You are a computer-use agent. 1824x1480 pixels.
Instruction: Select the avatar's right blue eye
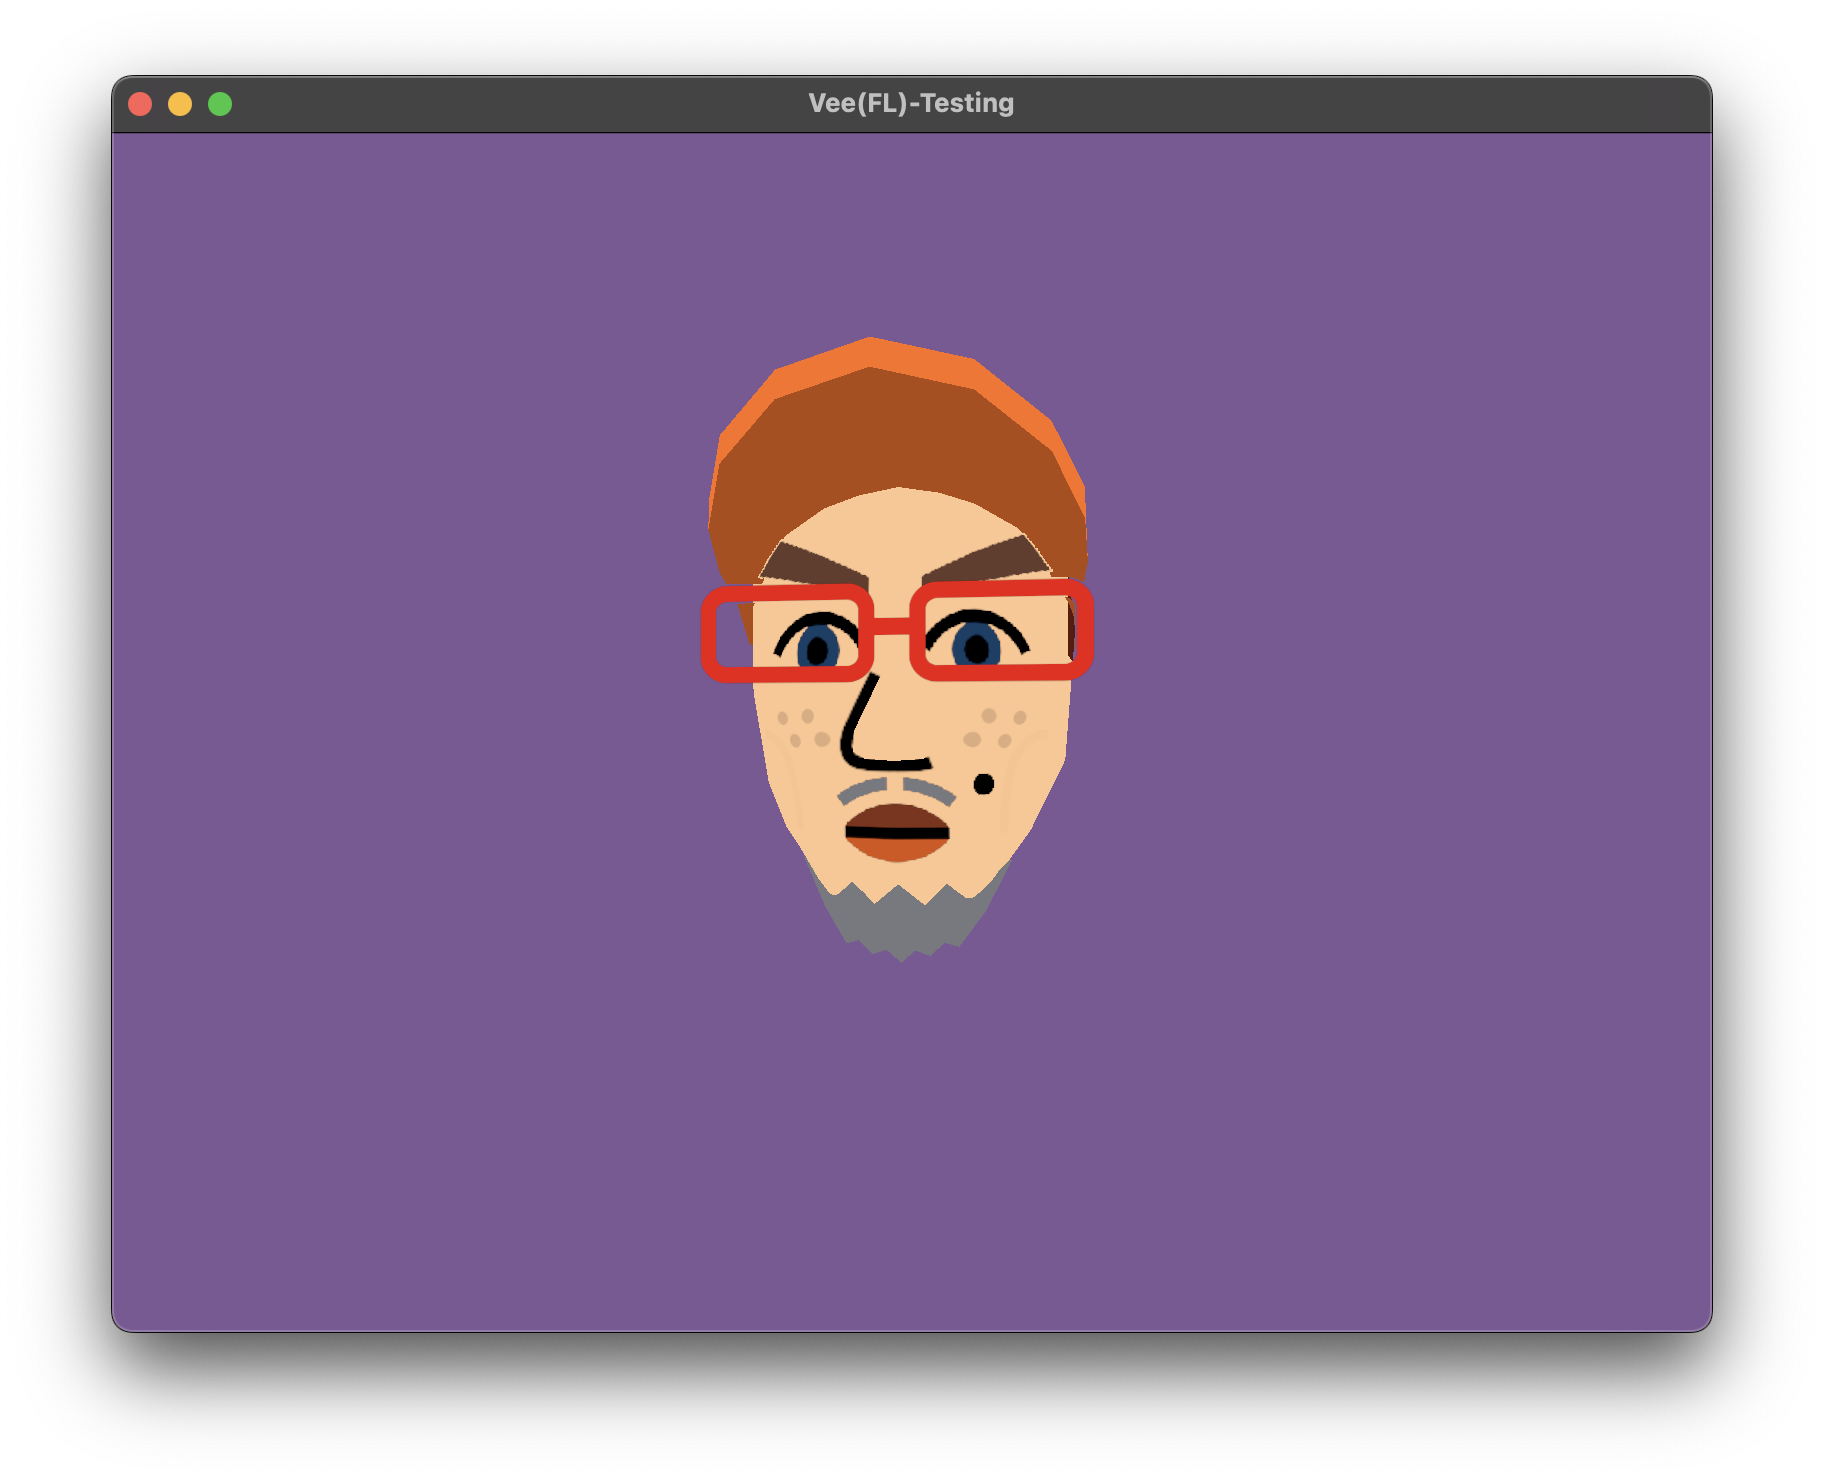(x=977, y=647)
